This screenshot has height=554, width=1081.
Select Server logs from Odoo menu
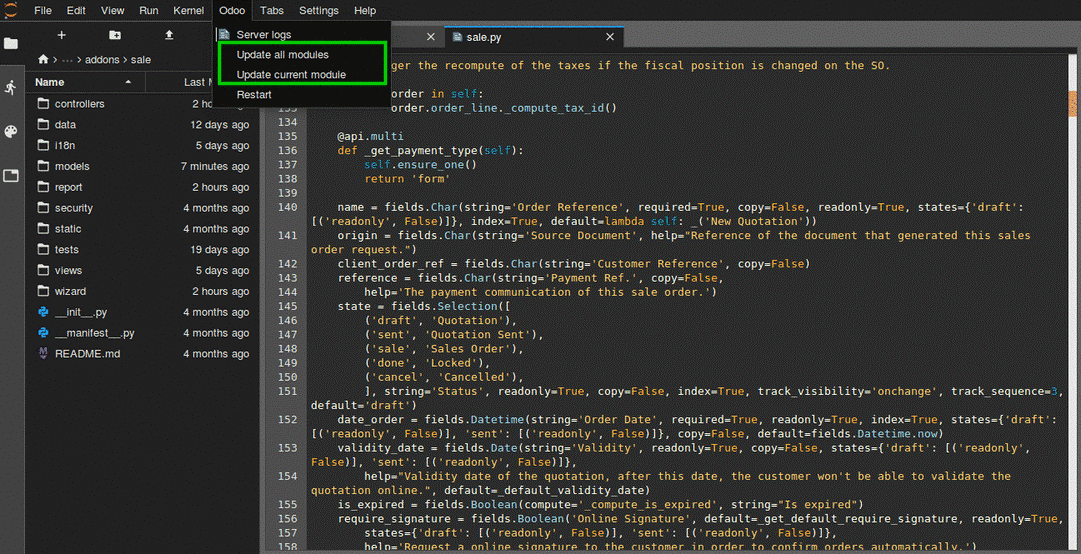[302, 34]
